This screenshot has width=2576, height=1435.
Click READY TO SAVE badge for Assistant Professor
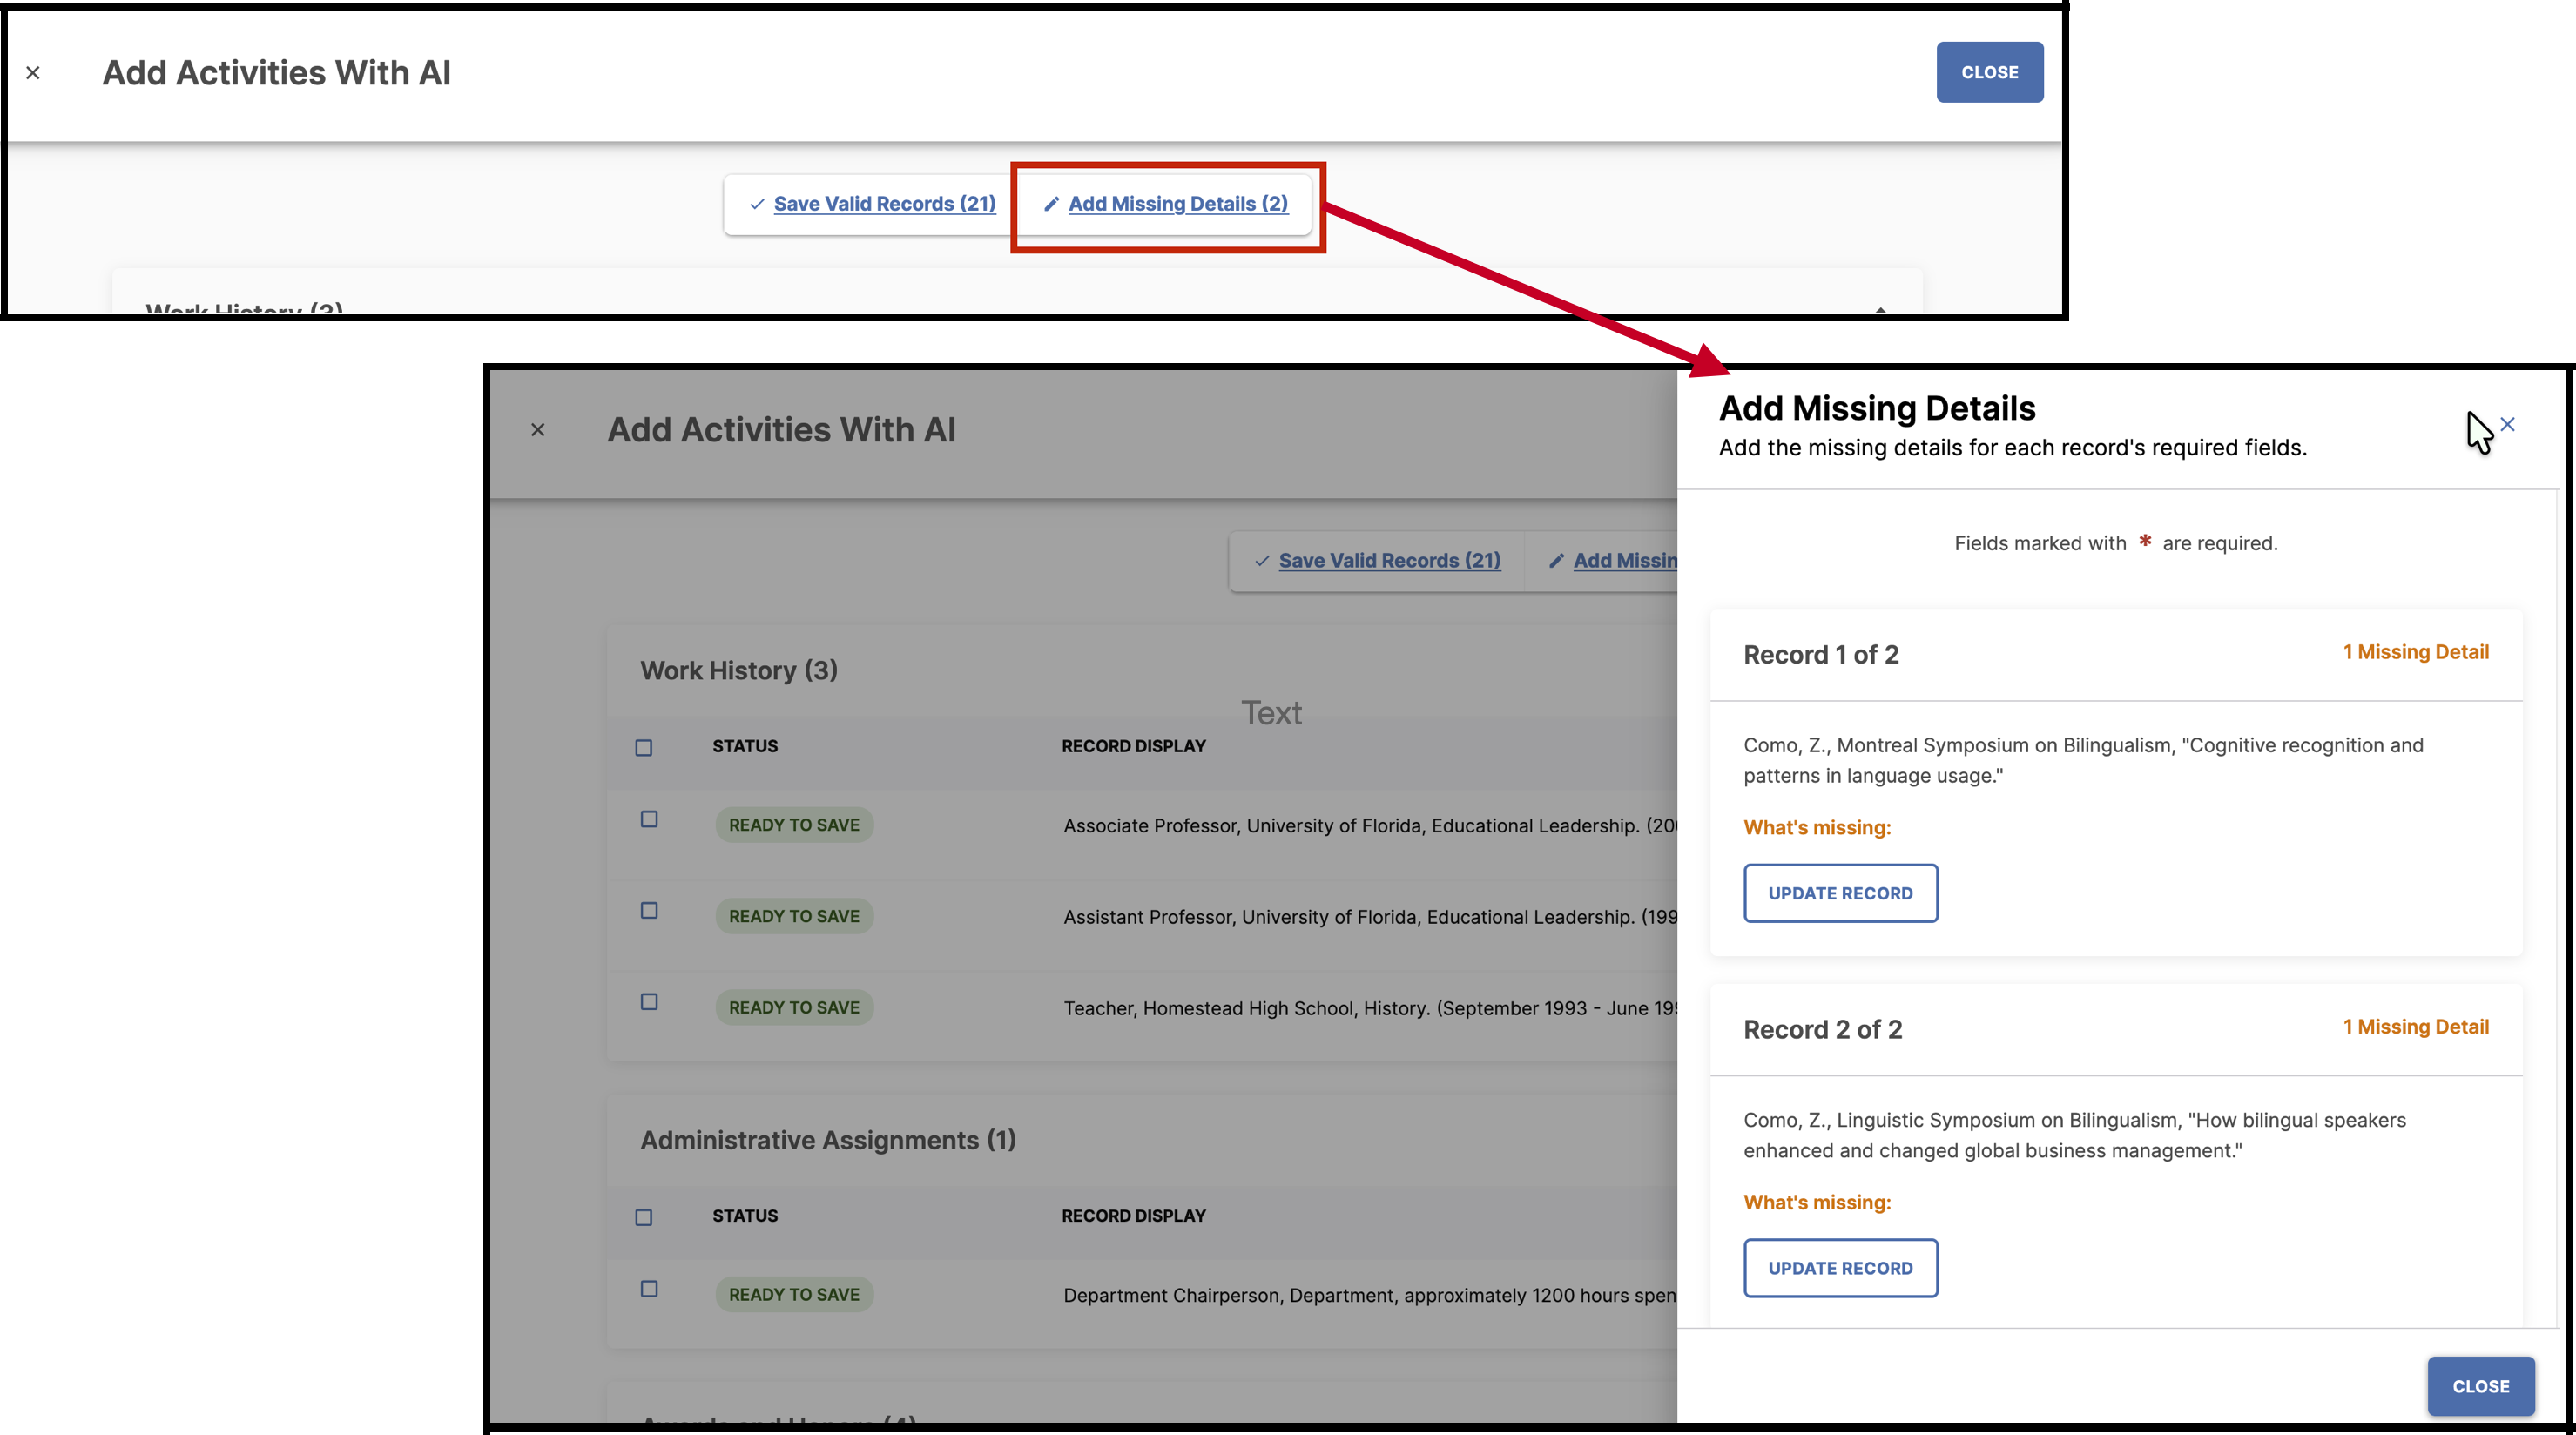[x=794, y=916]
